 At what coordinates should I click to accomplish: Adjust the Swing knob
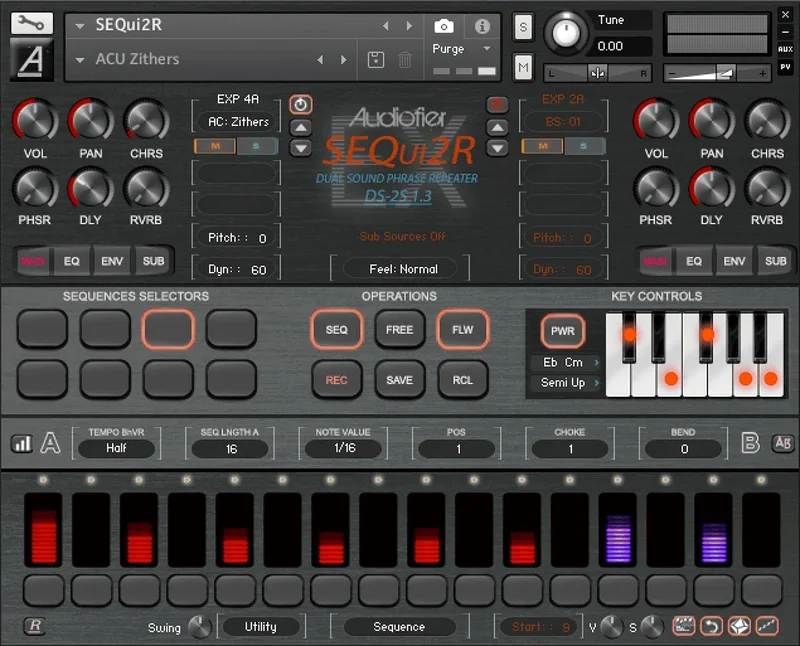click(x=199, y=627)
